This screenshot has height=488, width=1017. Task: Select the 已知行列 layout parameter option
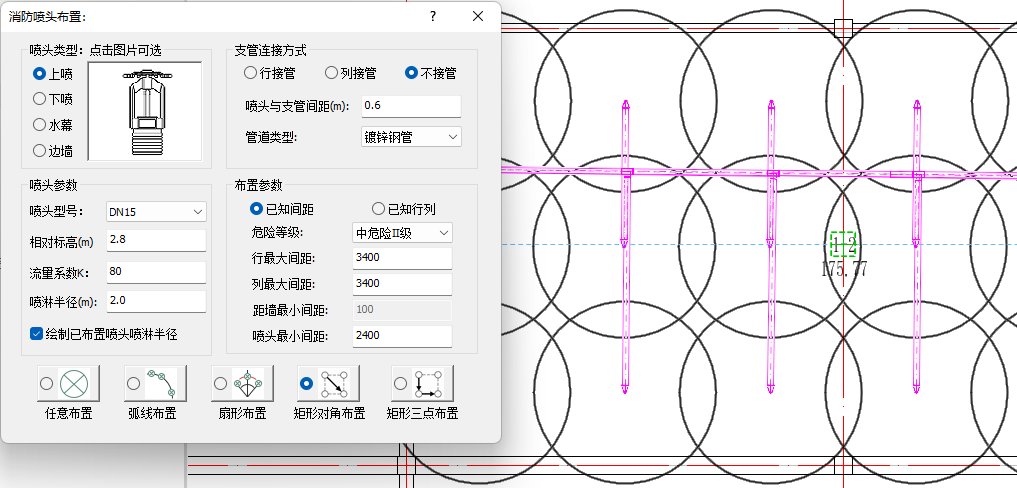[x=378, y=209]
